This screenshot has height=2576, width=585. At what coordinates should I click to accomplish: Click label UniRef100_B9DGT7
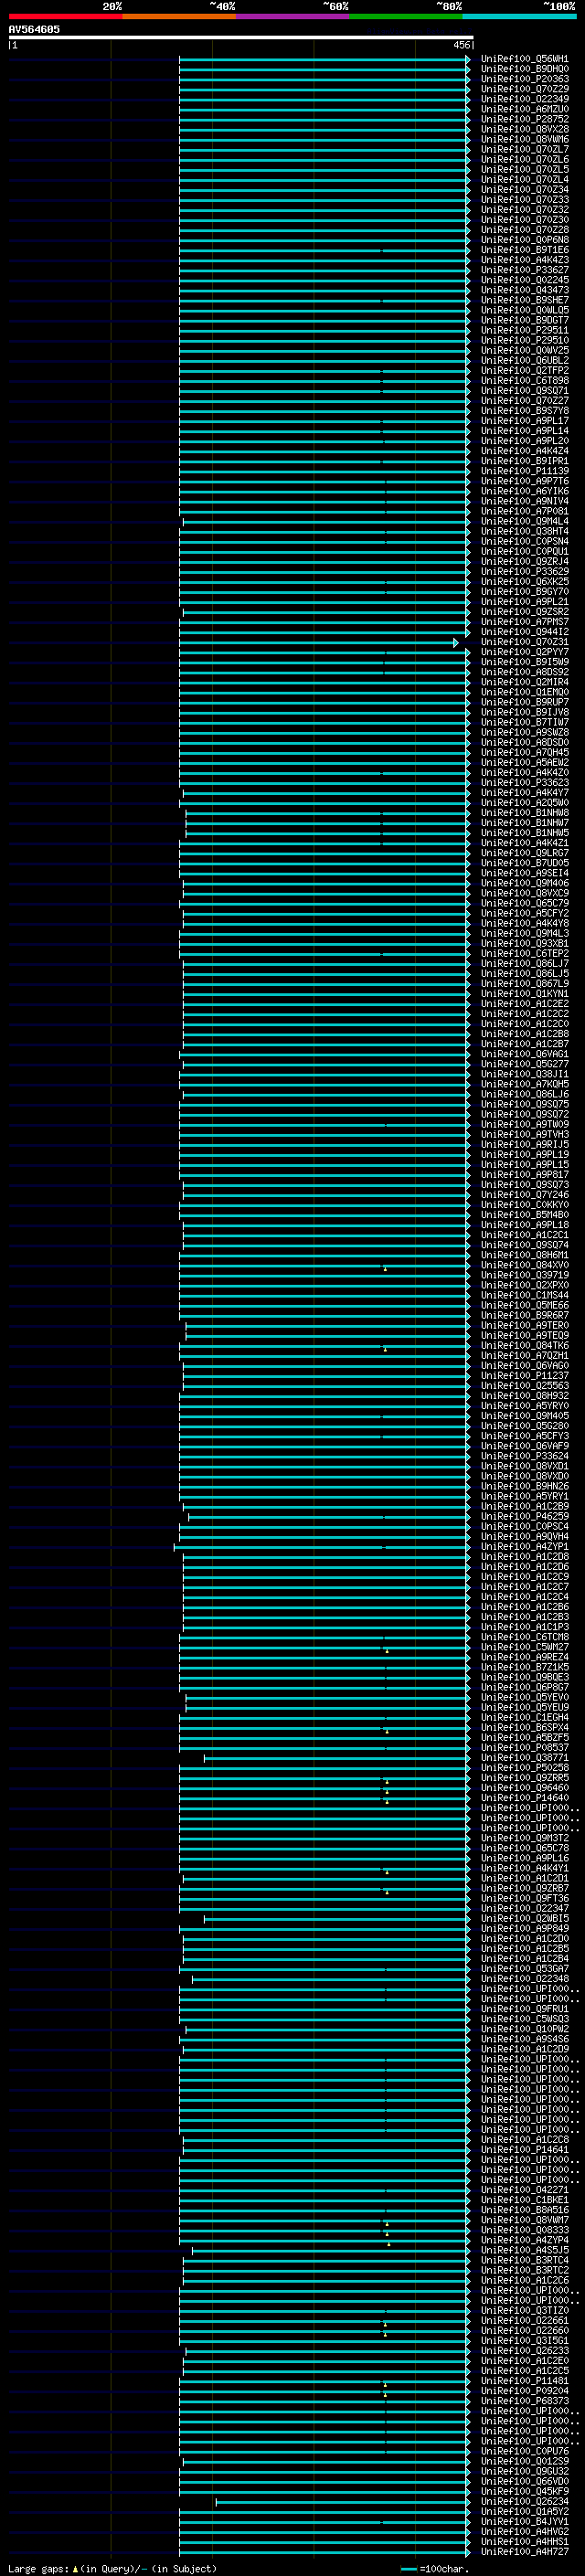(x=525, y=320)
